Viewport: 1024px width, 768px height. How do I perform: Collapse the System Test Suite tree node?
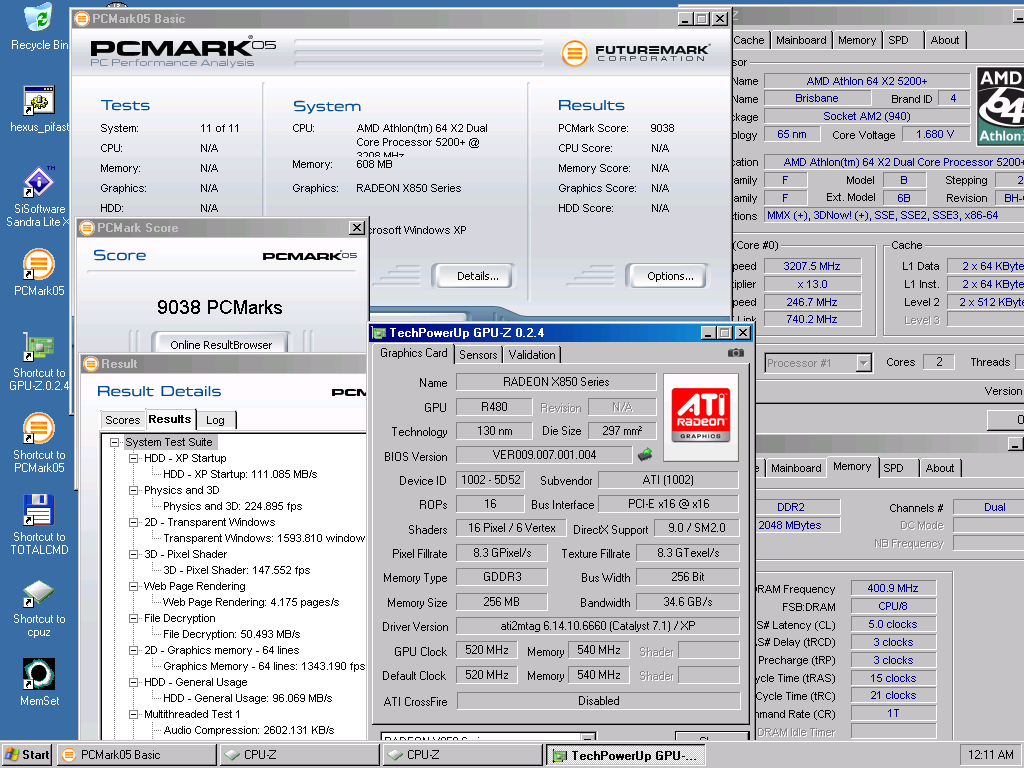114,442
